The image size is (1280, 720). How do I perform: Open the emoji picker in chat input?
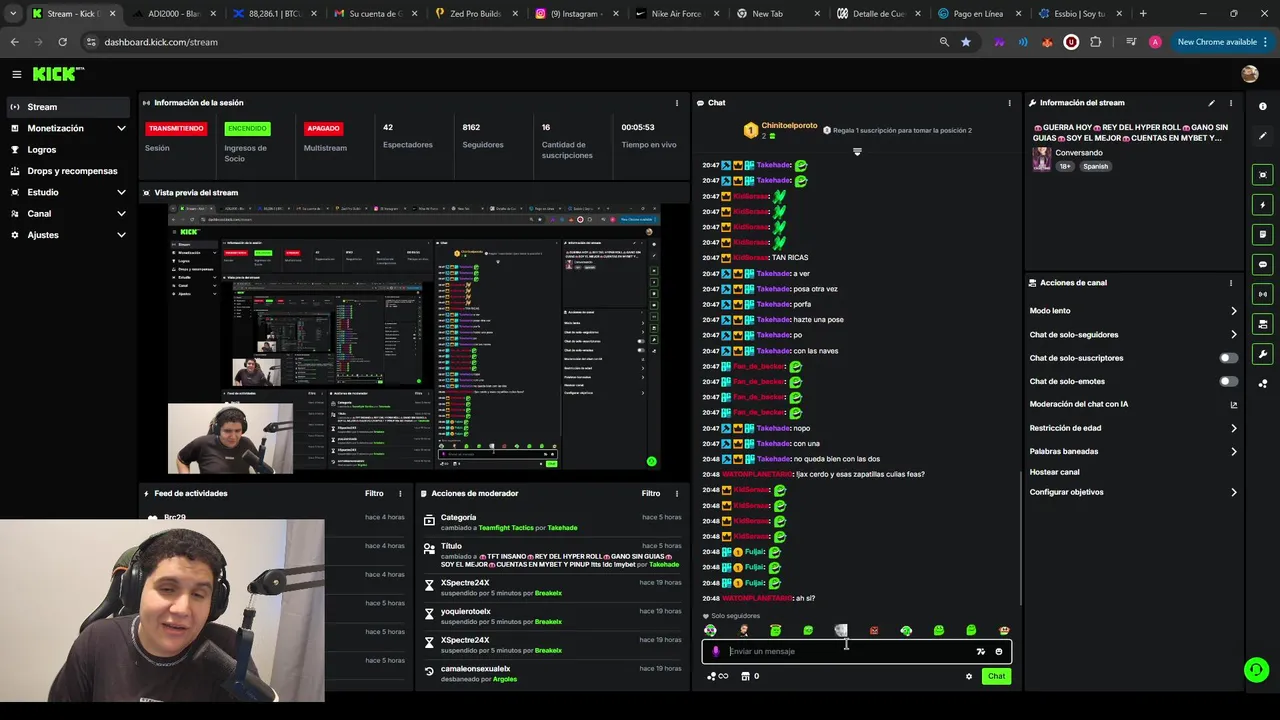tap(998, 651)
